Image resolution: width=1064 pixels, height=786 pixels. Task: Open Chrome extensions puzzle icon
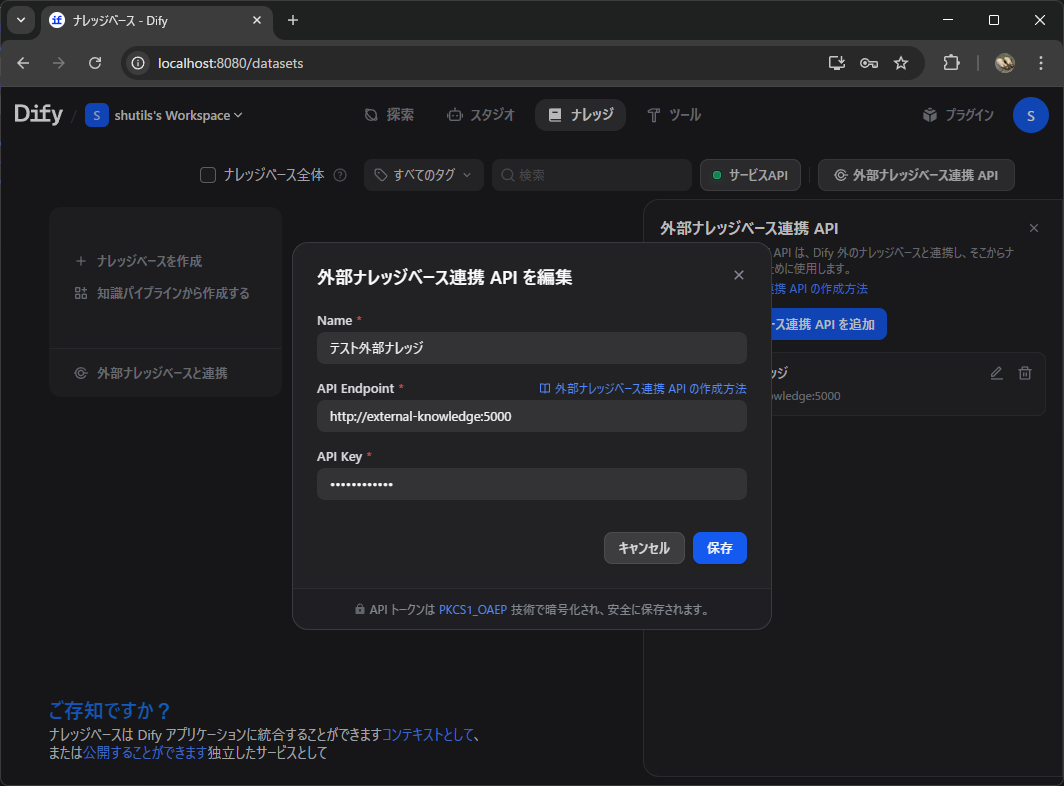951,62
